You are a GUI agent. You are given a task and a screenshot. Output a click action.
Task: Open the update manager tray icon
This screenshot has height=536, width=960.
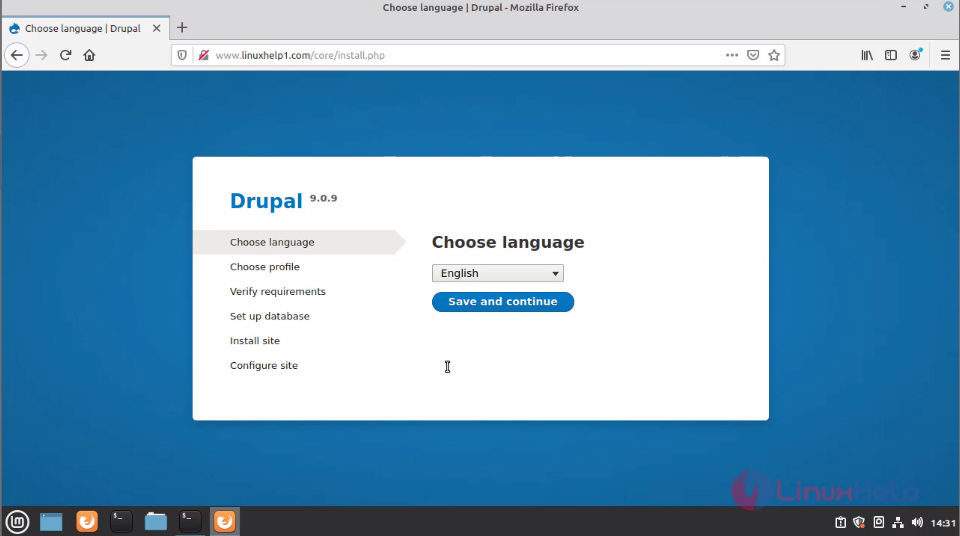point(879,523)
